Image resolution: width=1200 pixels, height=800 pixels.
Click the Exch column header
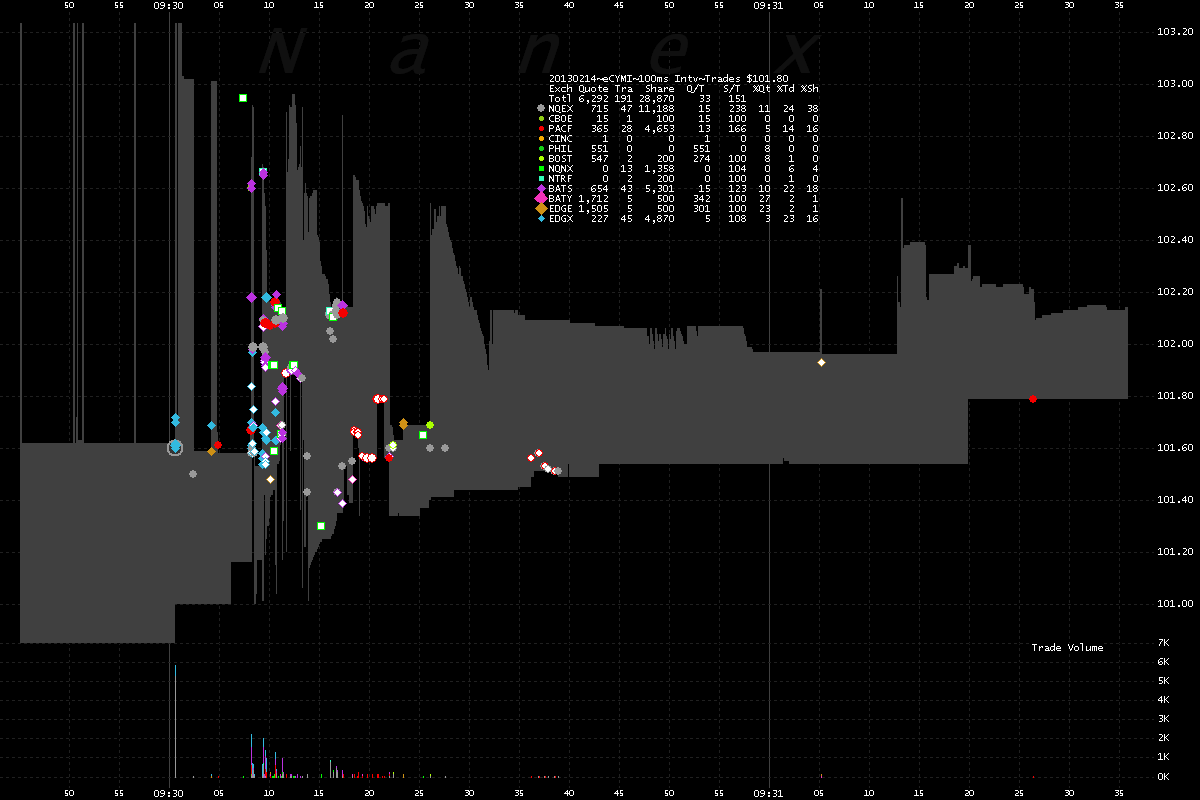[561, 88]
